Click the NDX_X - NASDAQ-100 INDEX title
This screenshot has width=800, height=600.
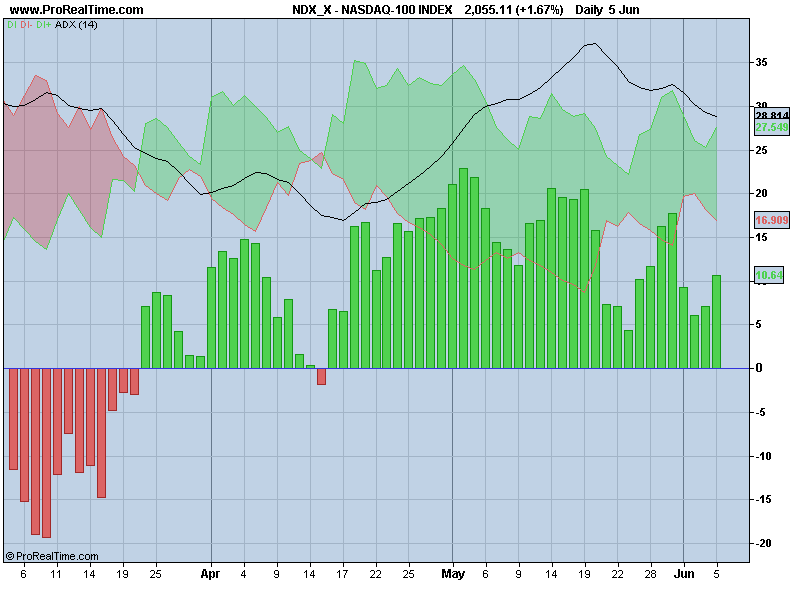click(372, 9)
